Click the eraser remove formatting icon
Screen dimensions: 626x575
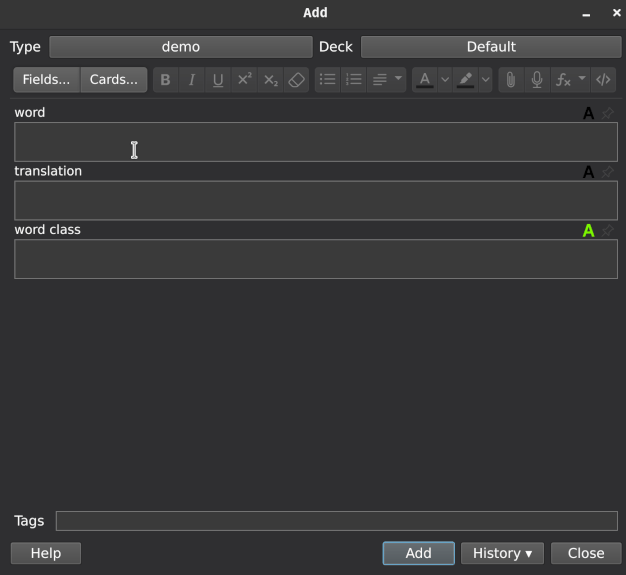point(296,80)
